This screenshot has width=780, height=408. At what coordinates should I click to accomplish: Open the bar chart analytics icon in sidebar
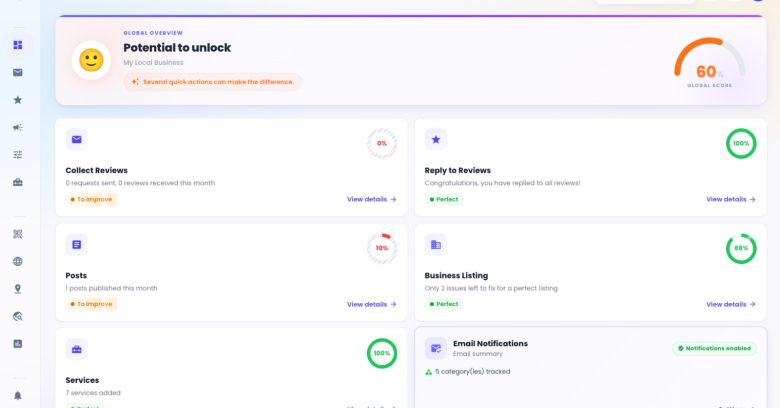18,344
